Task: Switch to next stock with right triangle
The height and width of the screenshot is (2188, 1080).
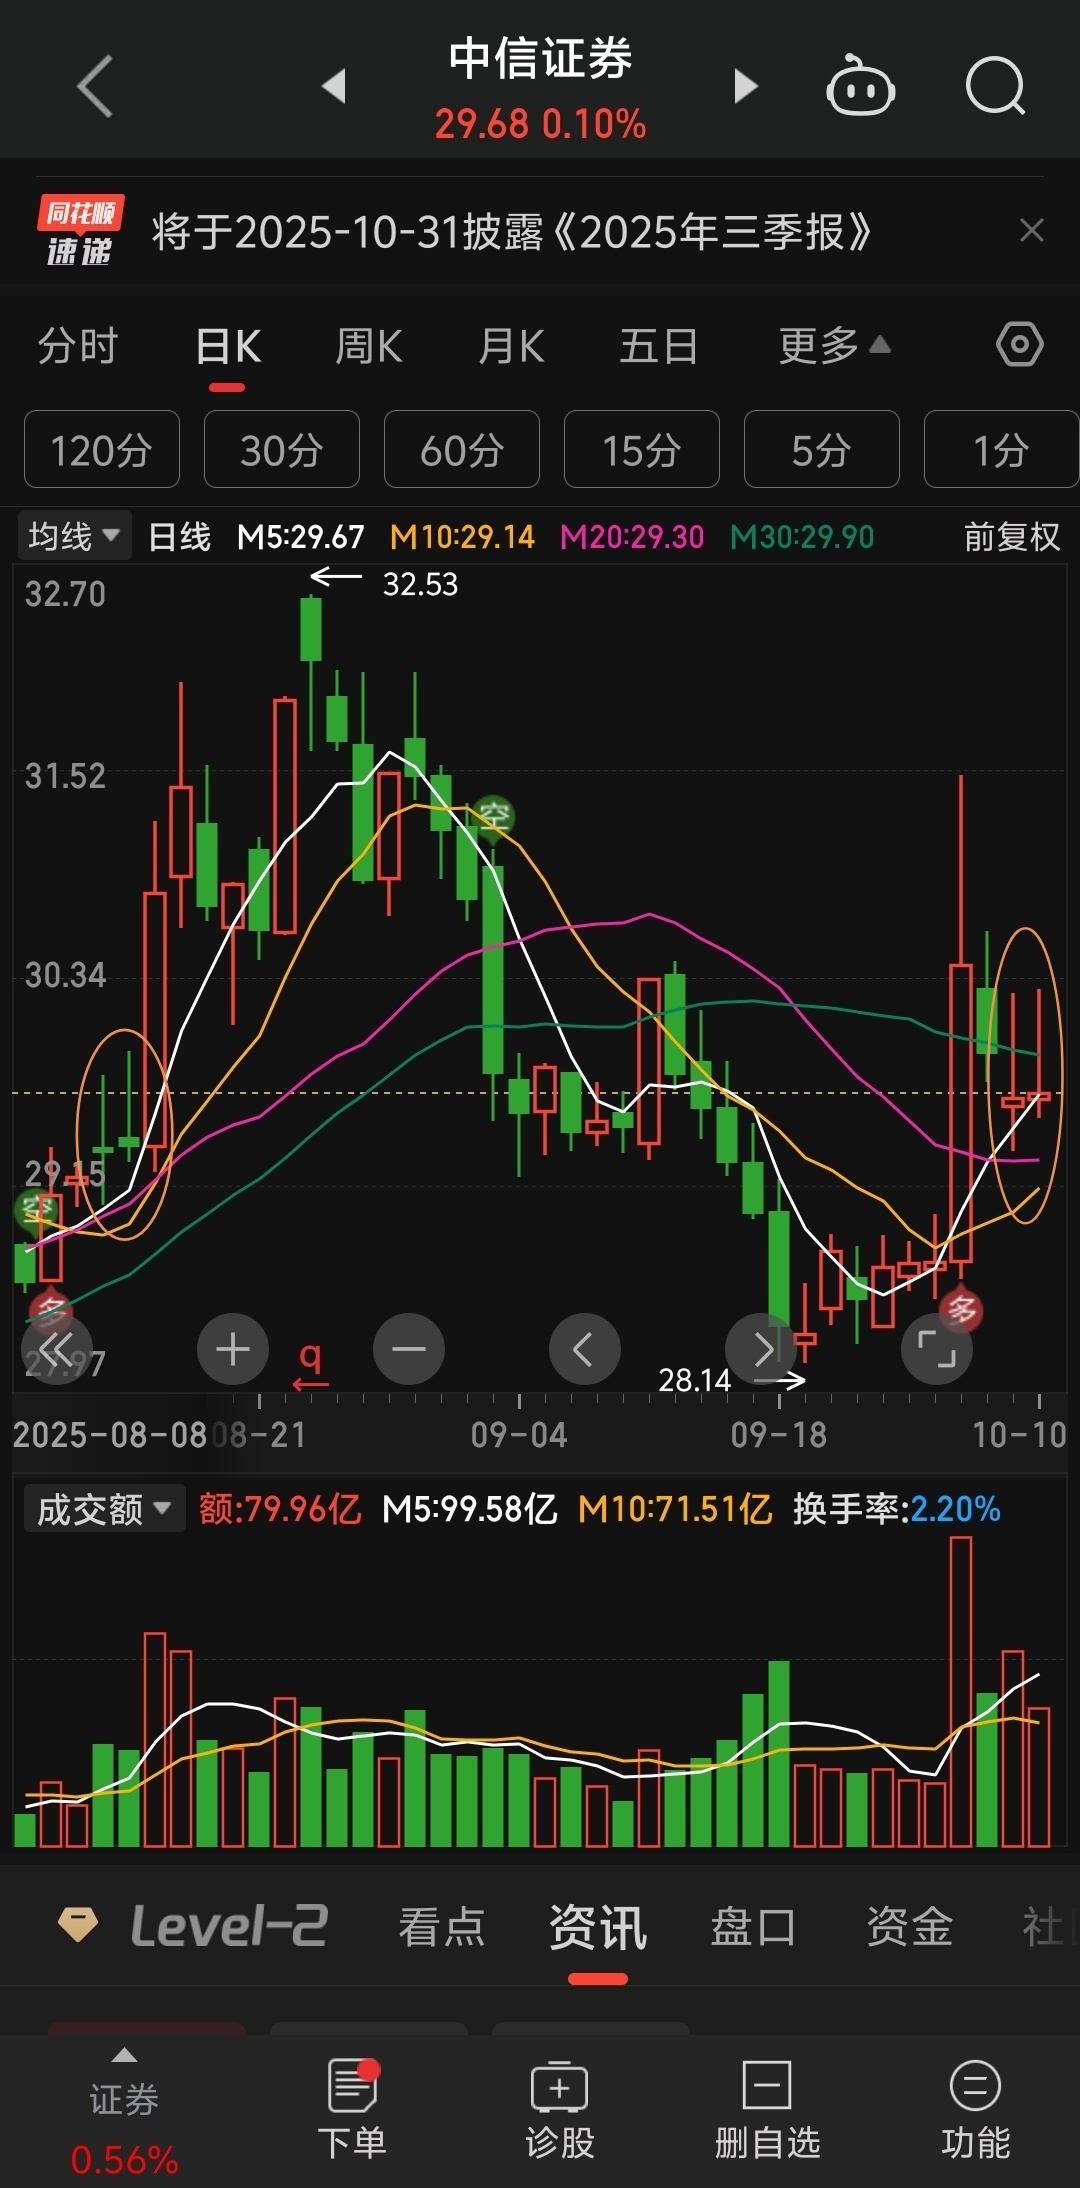Action: (745, 86)
